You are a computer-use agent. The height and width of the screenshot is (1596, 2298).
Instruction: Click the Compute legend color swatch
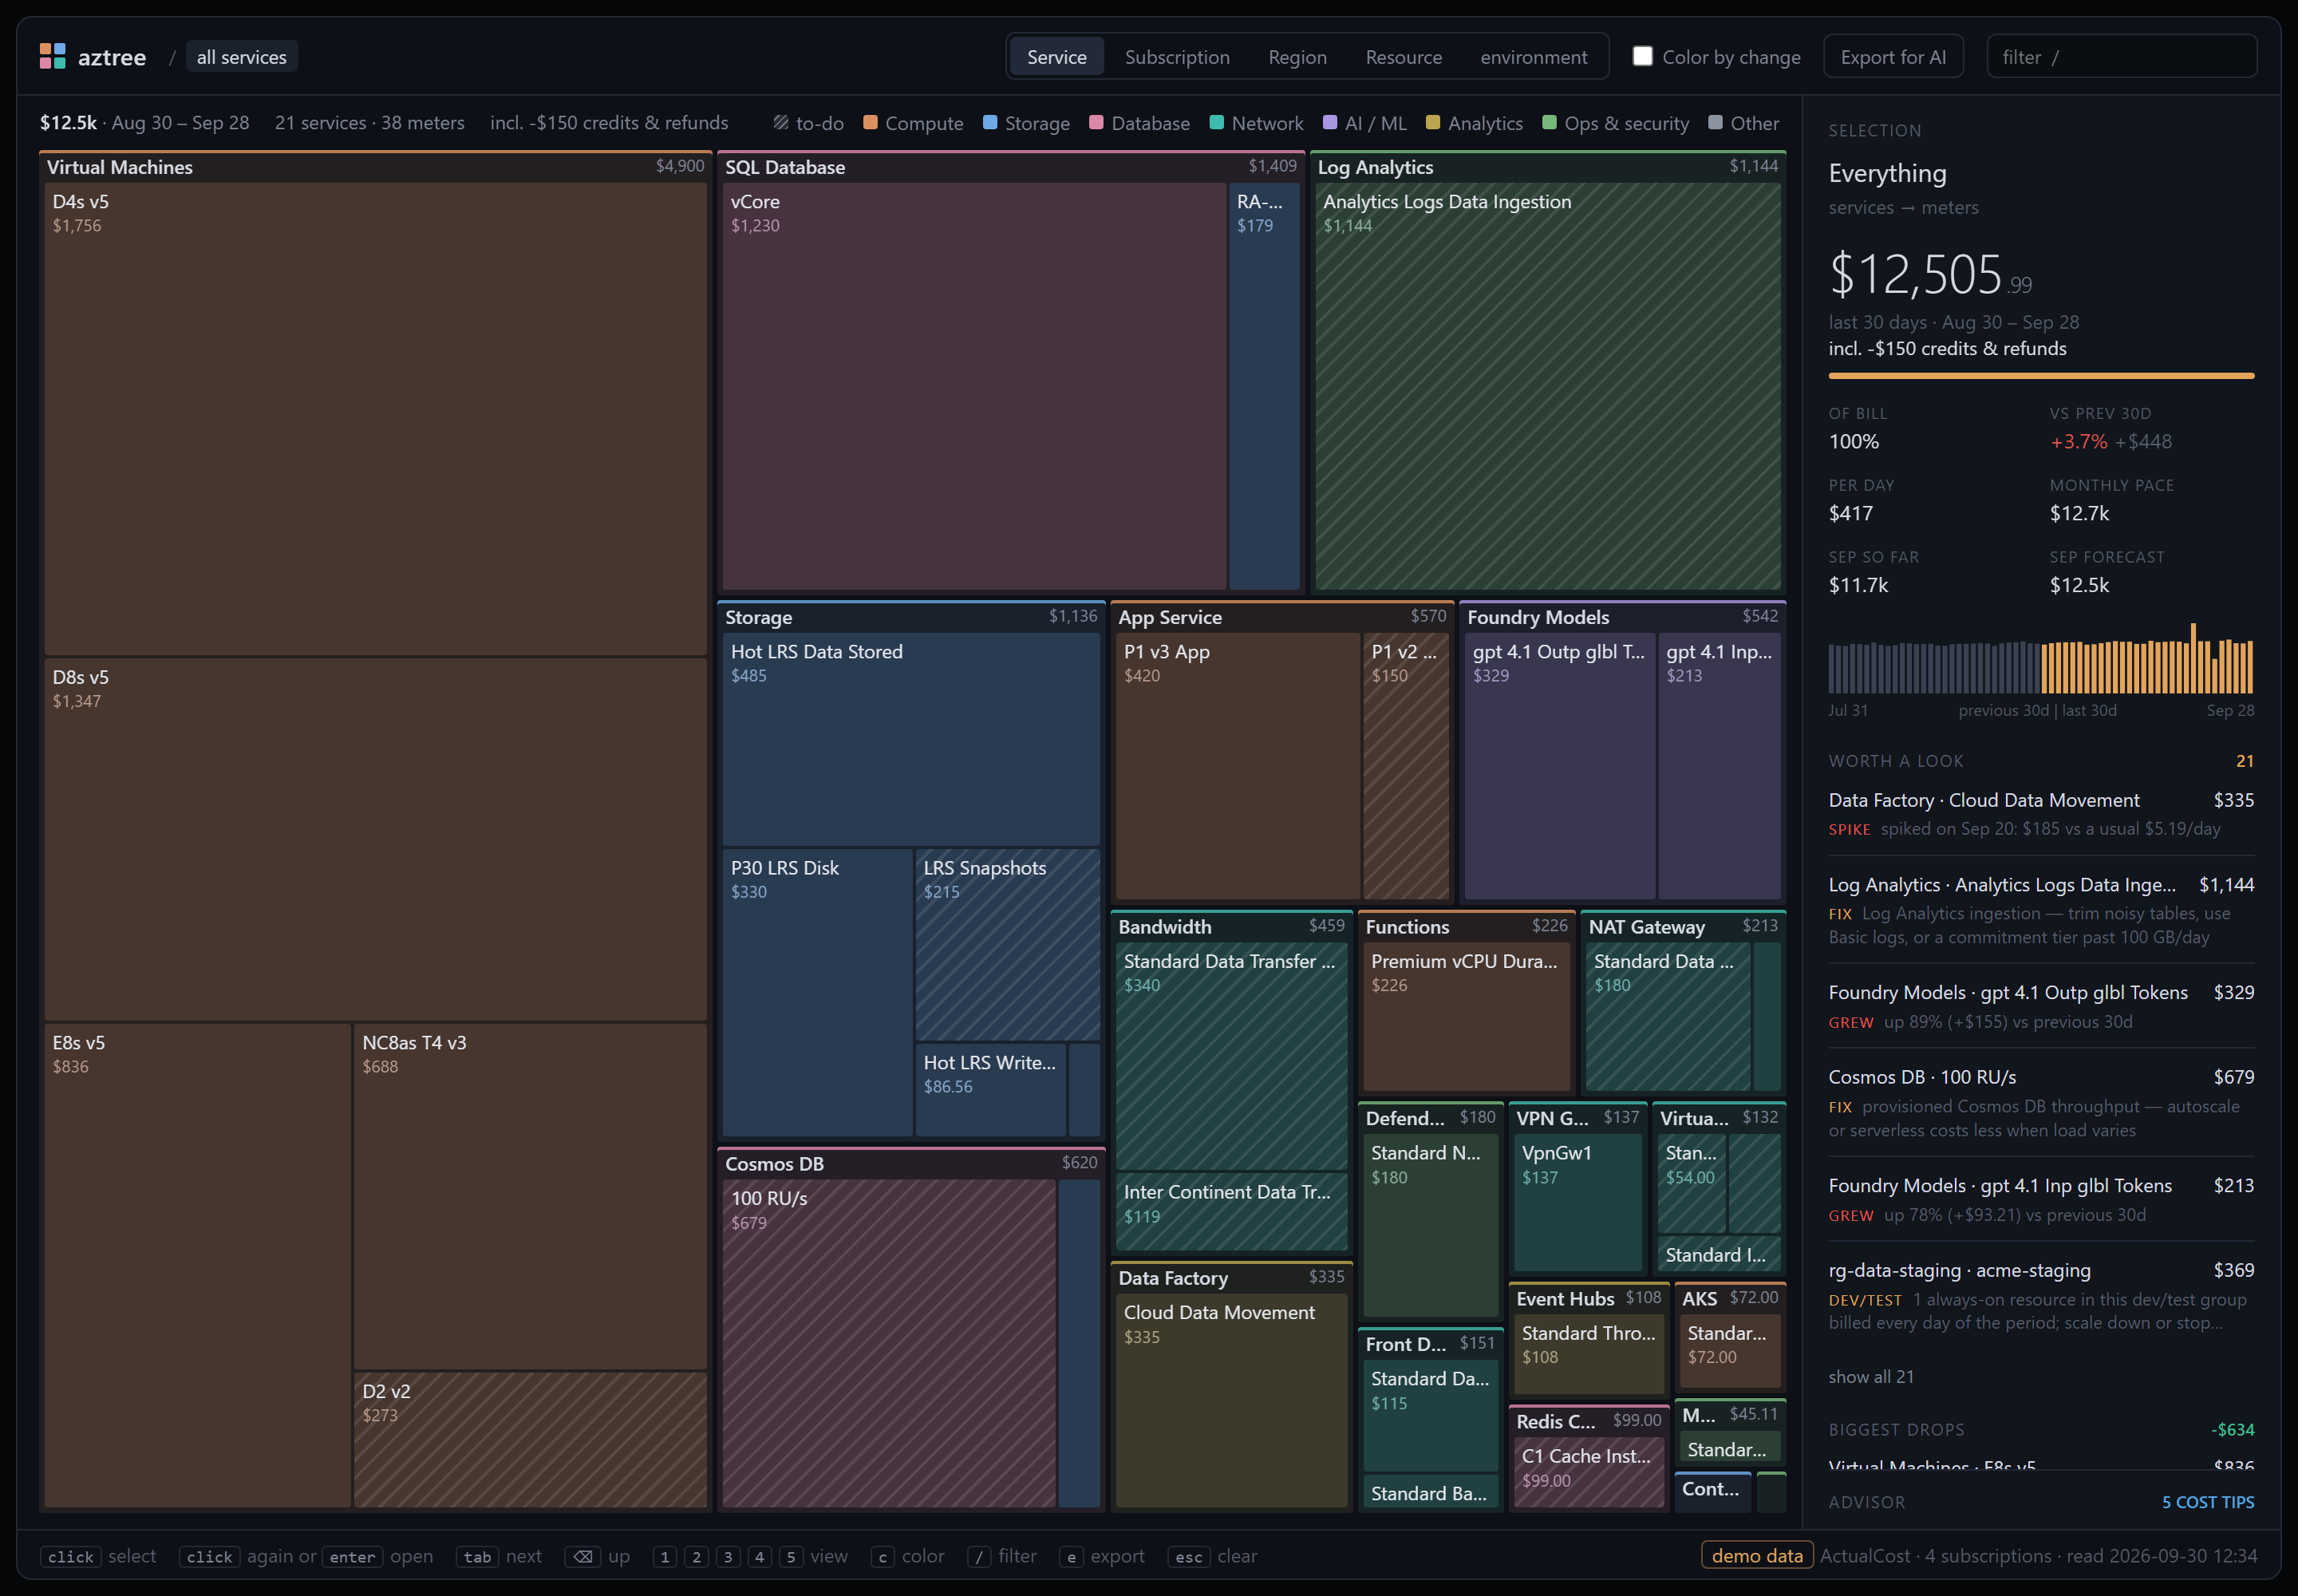(x=870, y=122)
